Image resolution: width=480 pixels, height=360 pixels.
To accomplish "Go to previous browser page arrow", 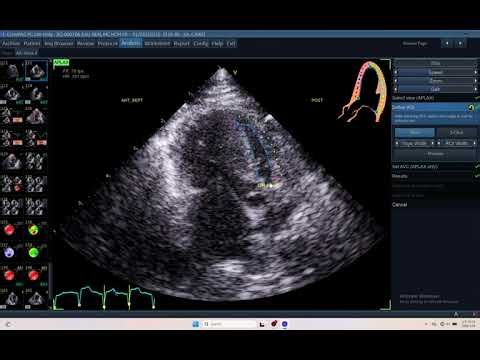I will pos(447,43).
